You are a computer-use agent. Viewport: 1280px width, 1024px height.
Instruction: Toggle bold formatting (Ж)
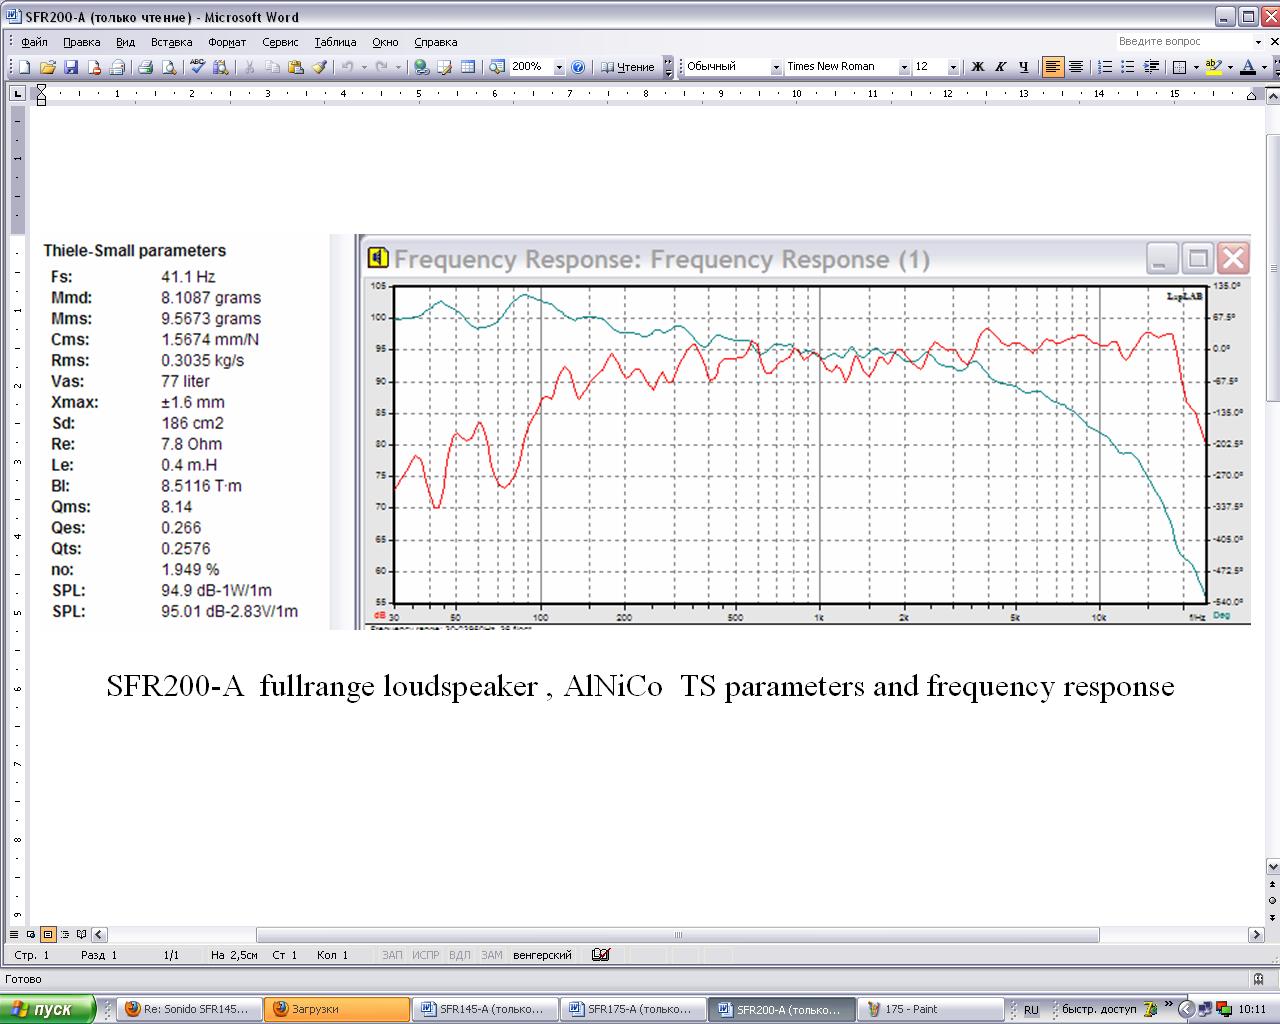[x=977, y=67]
